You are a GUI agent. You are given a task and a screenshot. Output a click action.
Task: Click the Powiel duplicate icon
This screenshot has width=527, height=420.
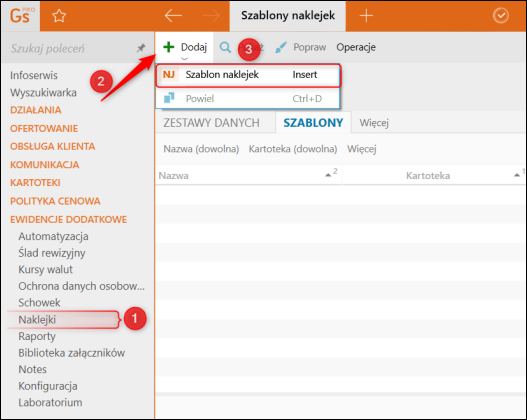pyautogui.click(x=169, y=98)
